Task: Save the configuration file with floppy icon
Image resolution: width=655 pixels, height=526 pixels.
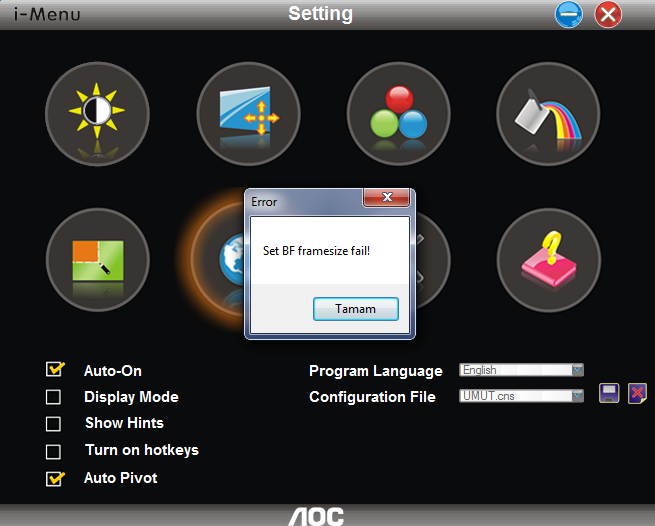Action: [x=609, y=393]
